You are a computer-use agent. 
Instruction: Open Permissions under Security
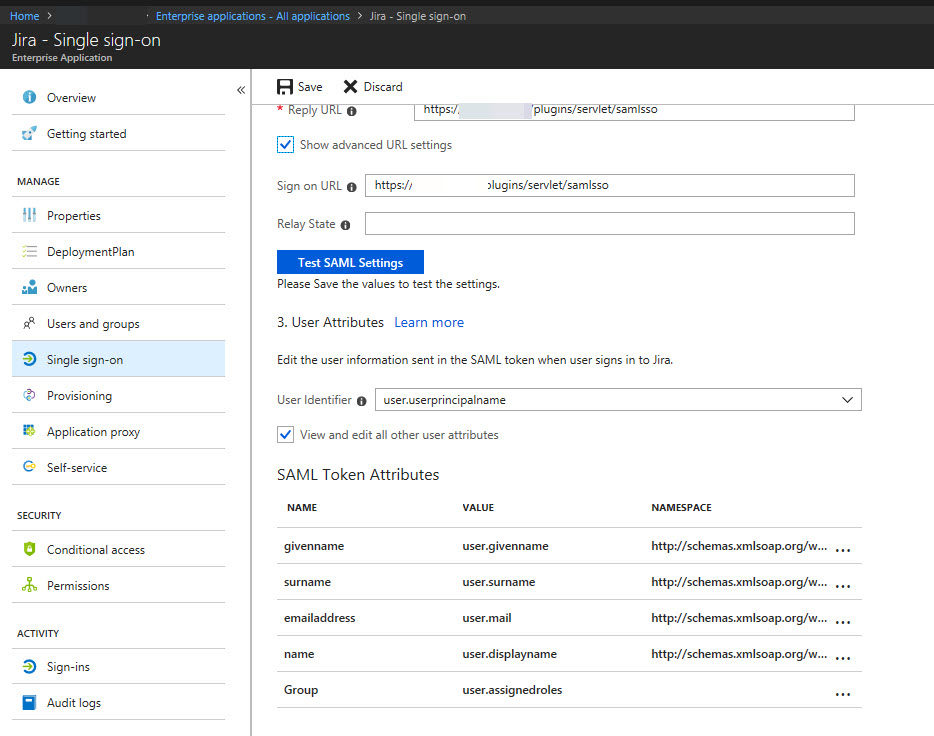[119, 585]
